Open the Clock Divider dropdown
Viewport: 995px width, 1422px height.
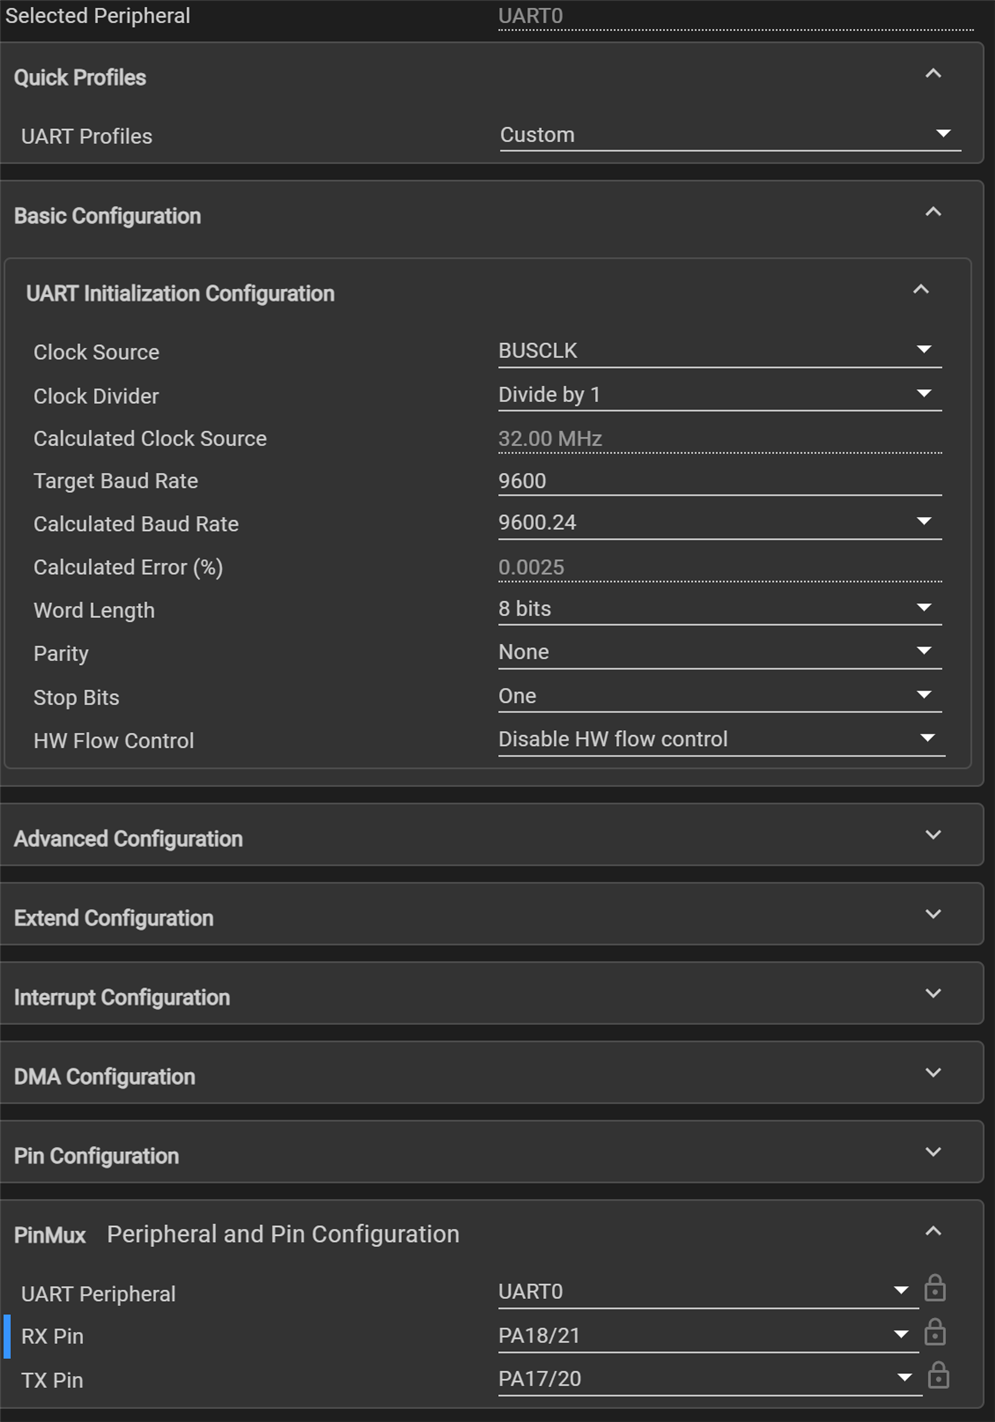pos(719,395)
